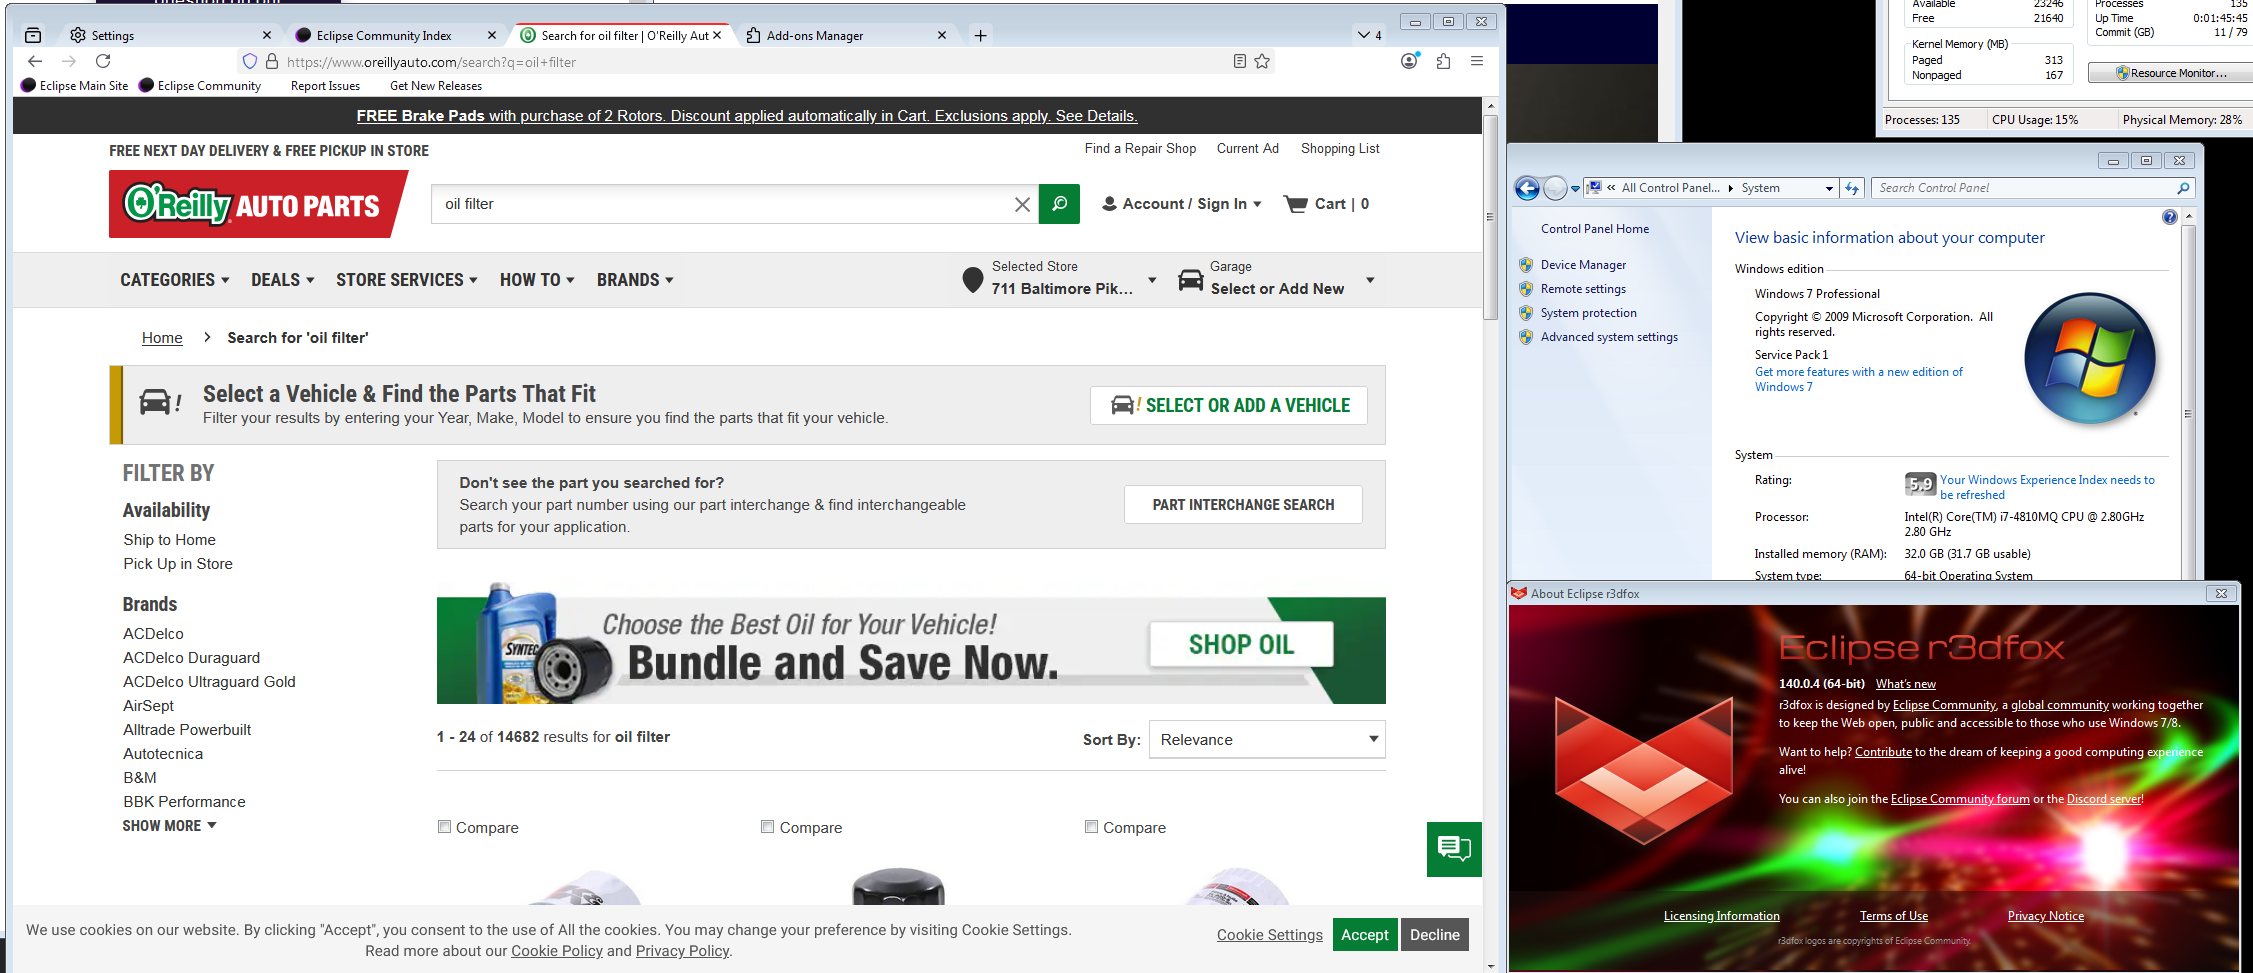Open Report Issues bookmark
Image resolution: width=2253 pixels, height=973 pixels.
tap(325, 86)
